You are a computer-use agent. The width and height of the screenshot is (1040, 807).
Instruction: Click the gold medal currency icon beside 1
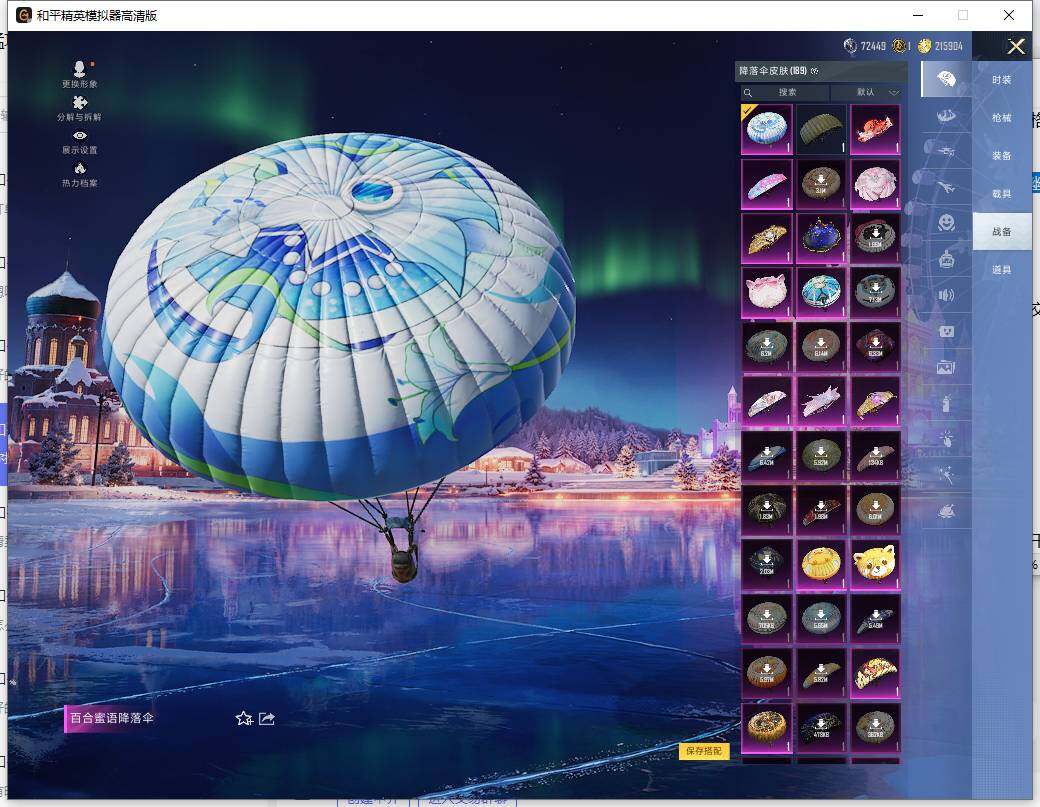coord(899,46)
